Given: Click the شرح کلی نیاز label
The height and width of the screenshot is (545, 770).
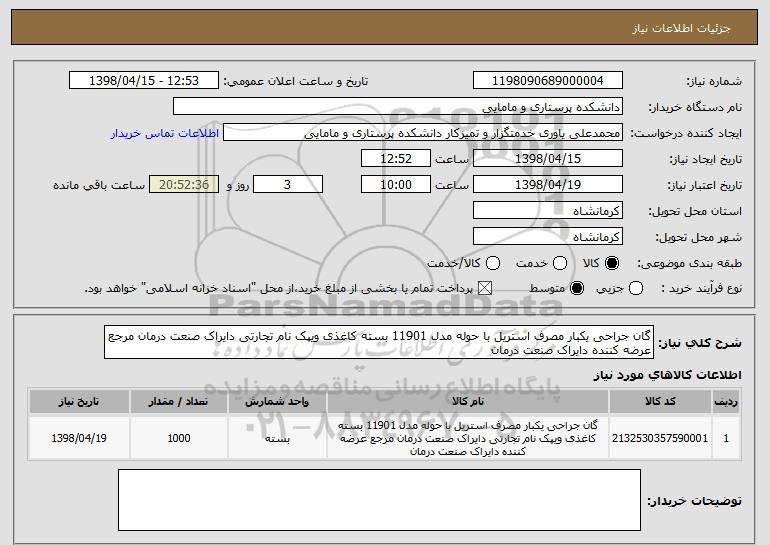Looking at the screenshot, I should click(700, 343).
